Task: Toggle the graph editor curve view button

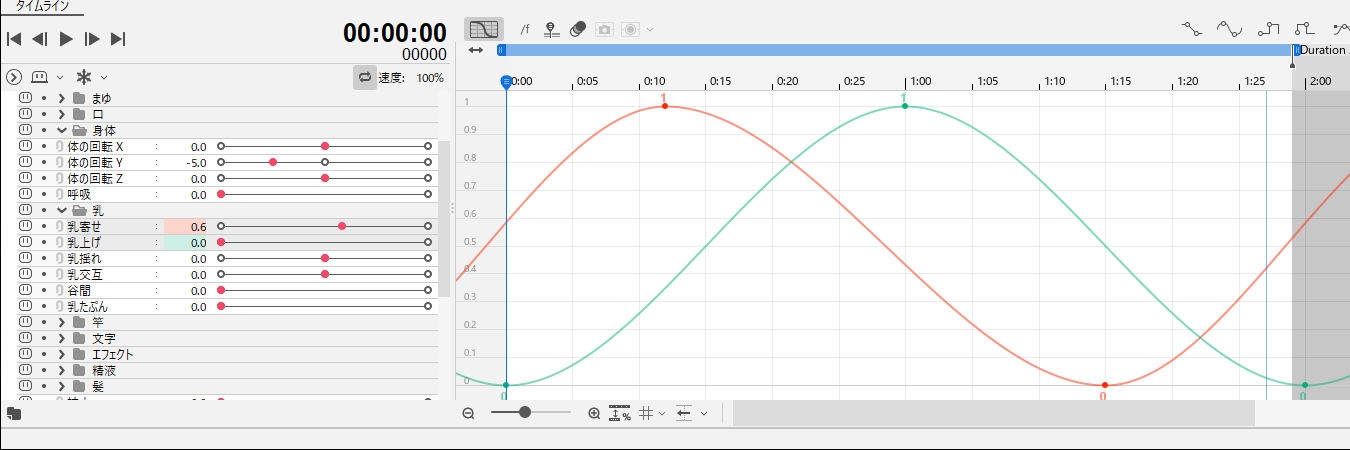Action: [x=484, y=29]
